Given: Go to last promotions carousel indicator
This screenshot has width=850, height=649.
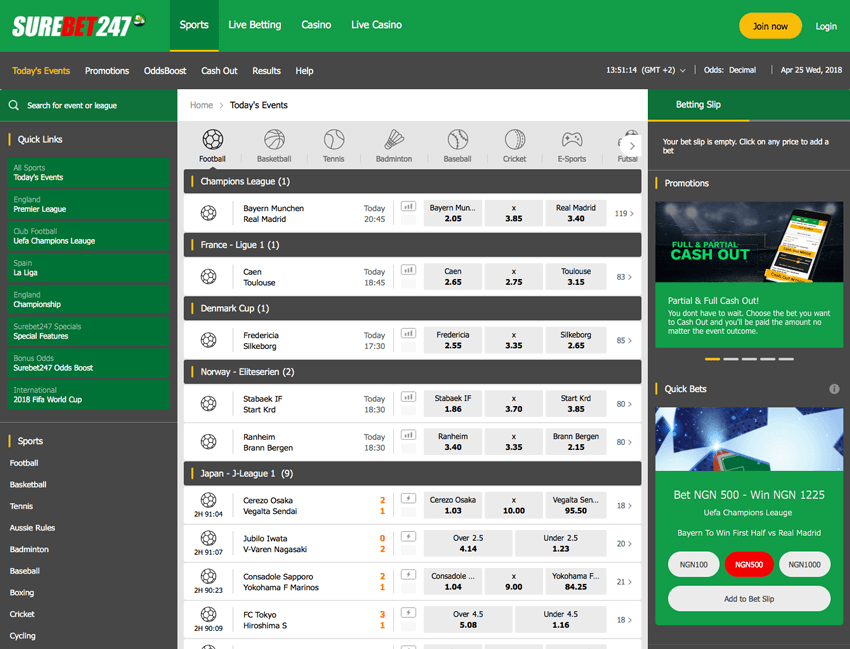Looking at the screenshot, I should (786, 359).
